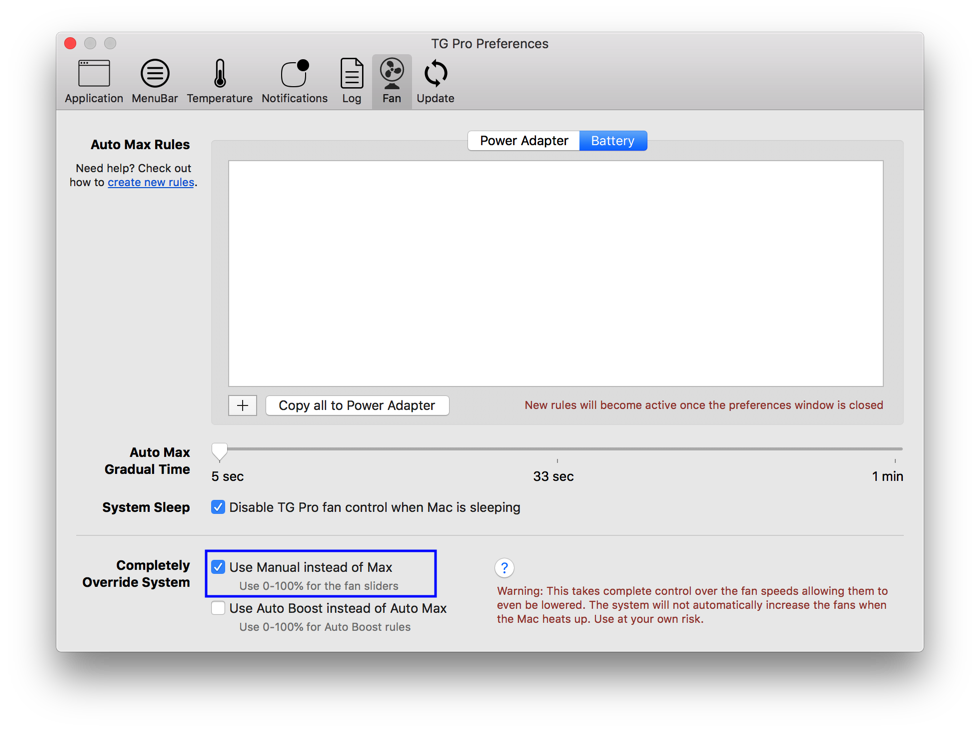Set slider to the 33 sec mark
Screen dimensions: 980x732
click(x=557, y=449)
